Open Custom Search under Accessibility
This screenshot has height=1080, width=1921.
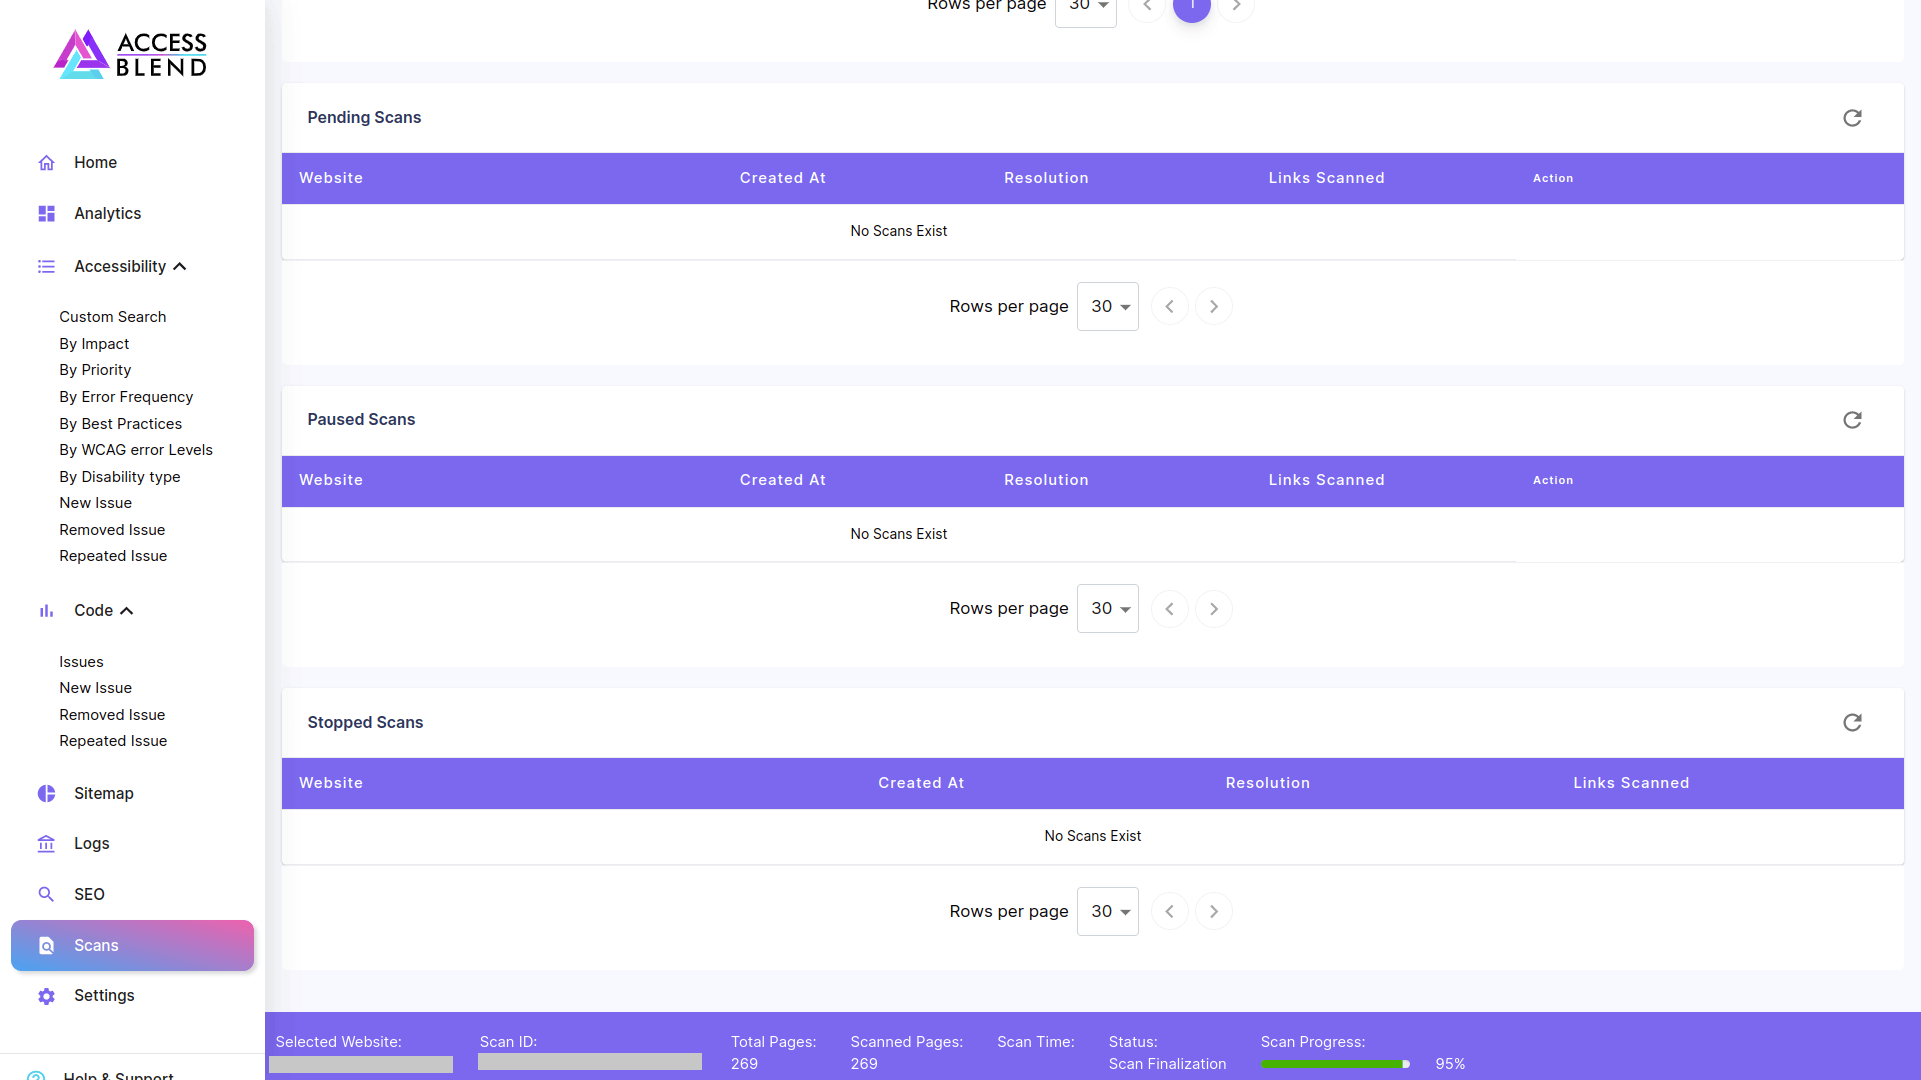click(x=113, y=317)
